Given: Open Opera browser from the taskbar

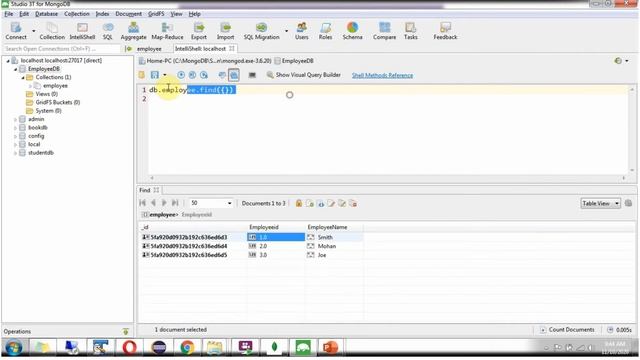Looking at the screenshot, I should tap(129, 348).
